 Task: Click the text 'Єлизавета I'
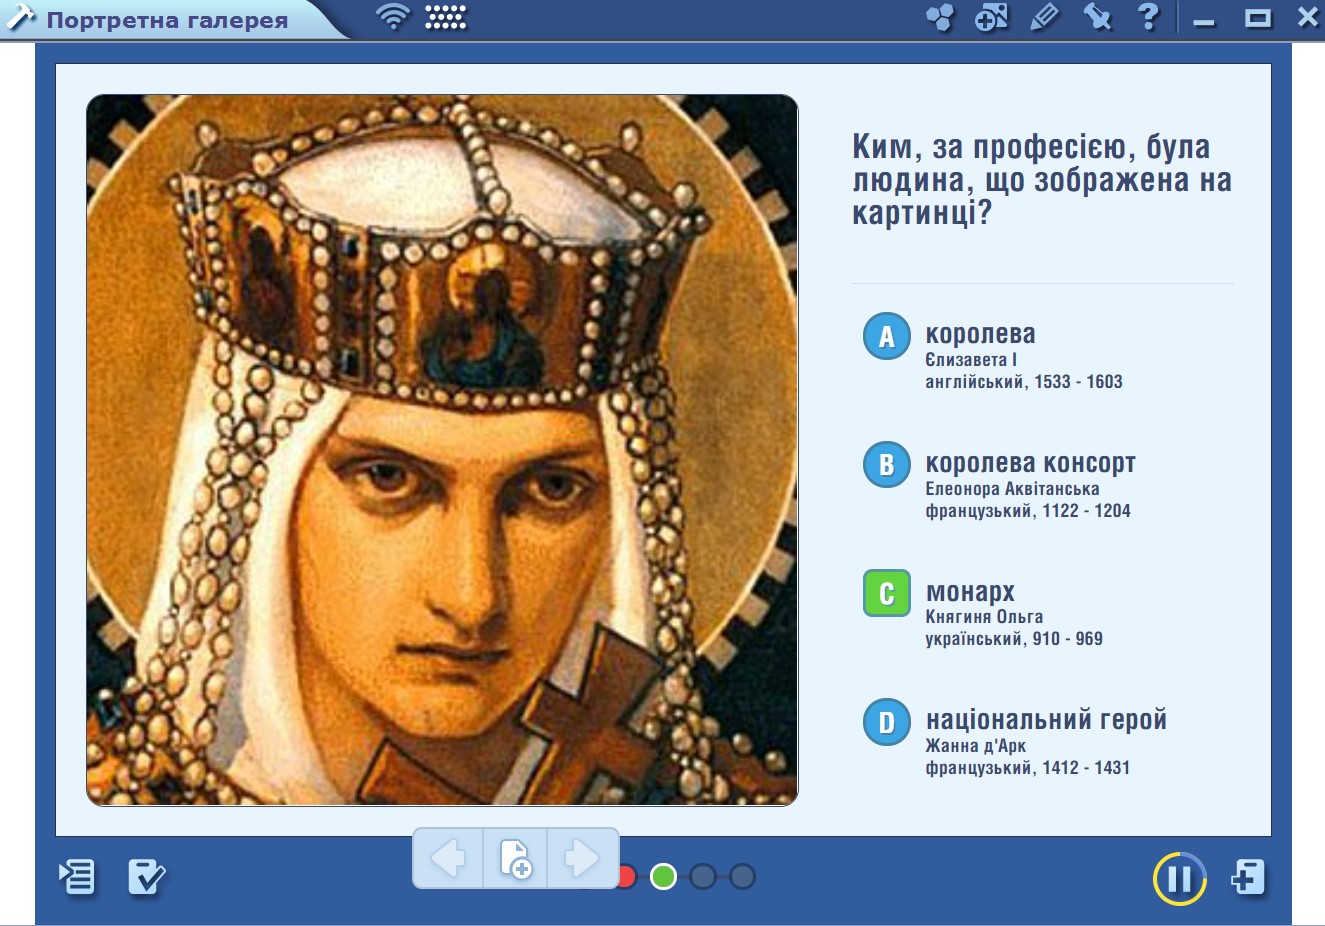pos(971,360)
